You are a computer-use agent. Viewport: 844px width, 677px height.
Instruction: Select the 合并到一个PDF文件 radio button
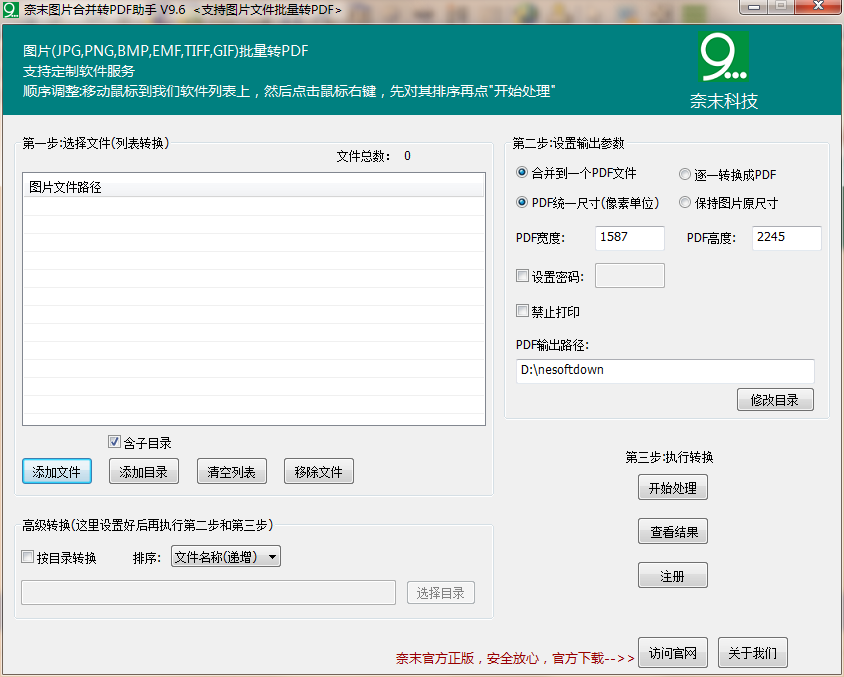521,173
